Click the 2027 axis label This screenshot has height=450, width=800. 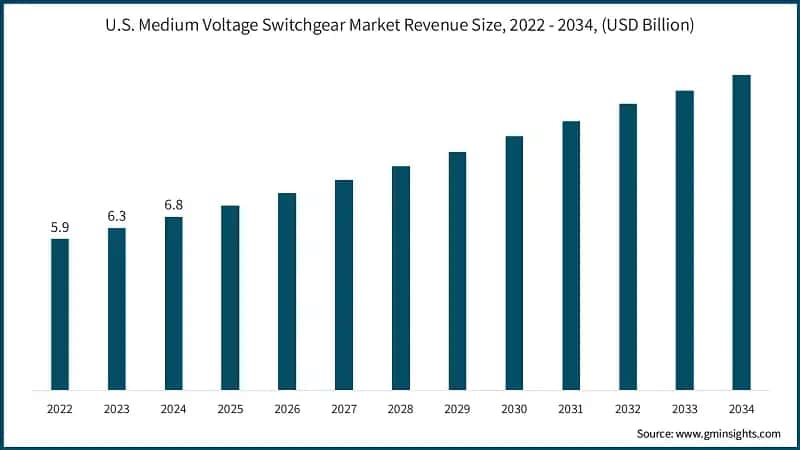point(344,409)
